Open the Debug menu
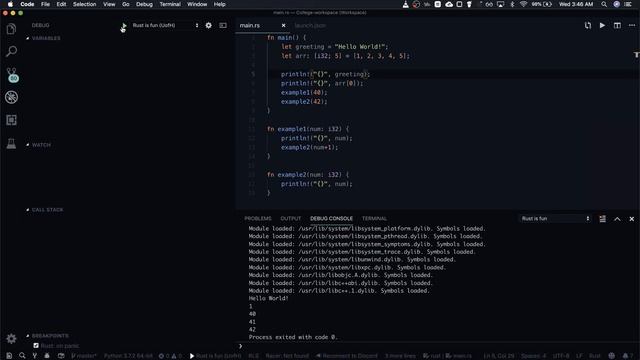This screenshot has width=640, height=360. [x=144, y=4]
